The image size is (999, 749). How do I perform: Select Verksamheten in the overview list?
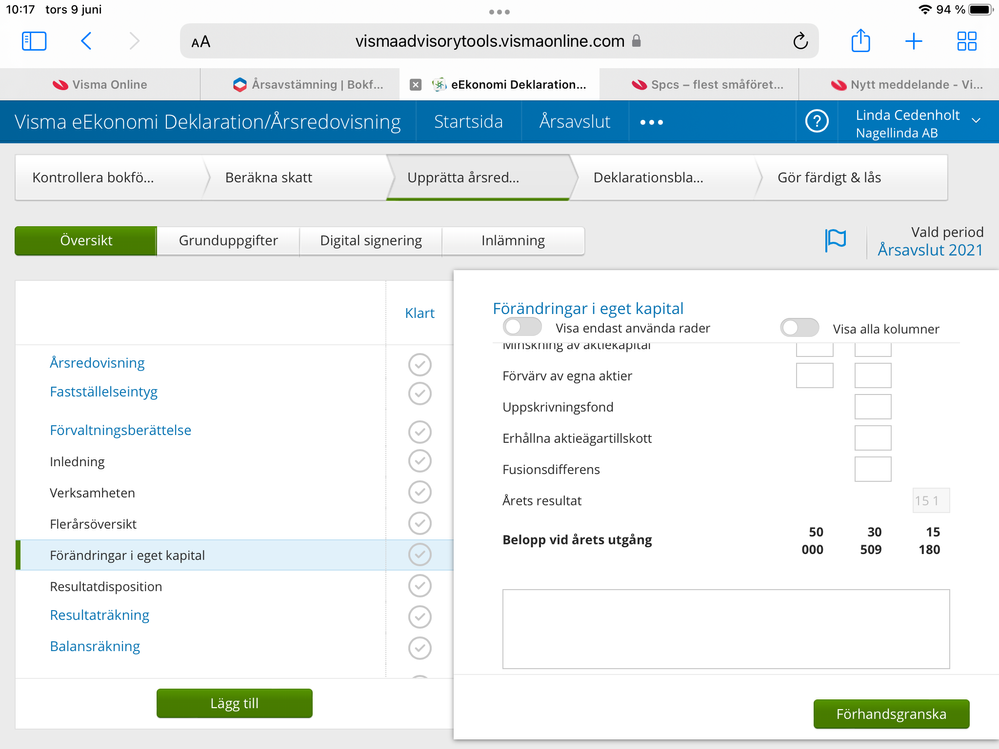click(x=92, y=493)
